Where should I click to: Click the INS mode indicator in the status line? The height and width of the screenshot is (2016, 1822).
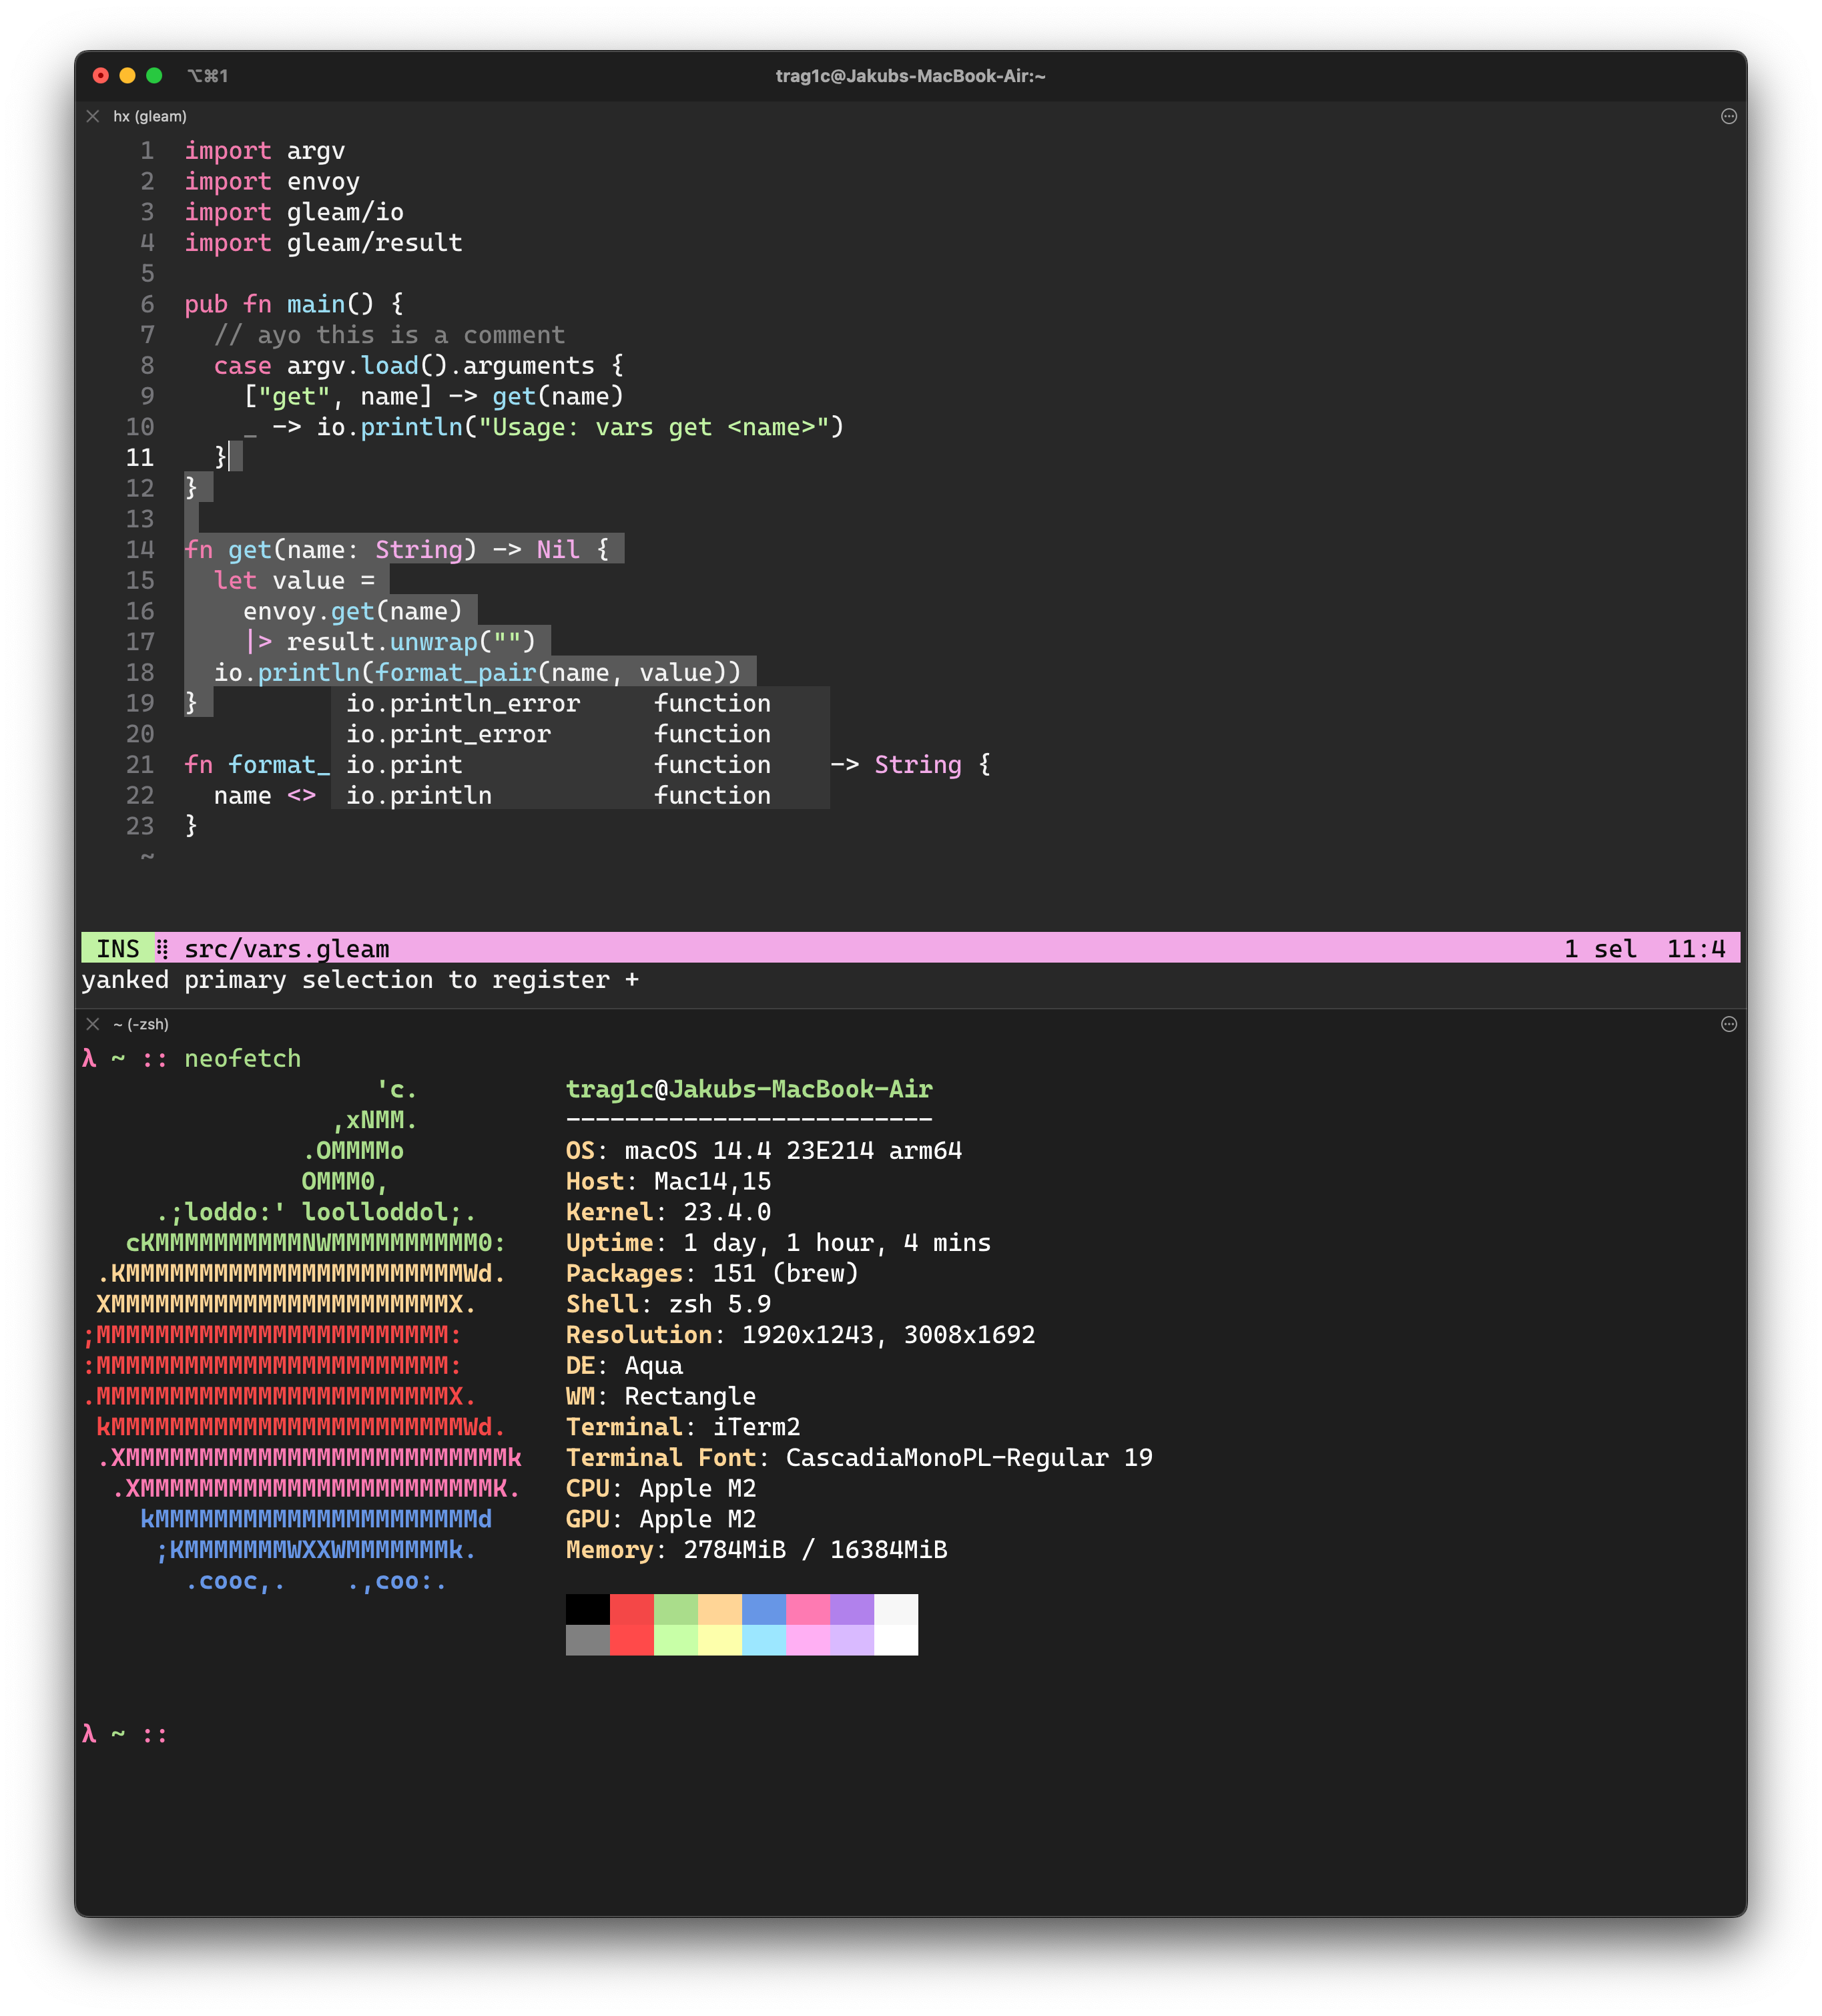pos(118,948)
